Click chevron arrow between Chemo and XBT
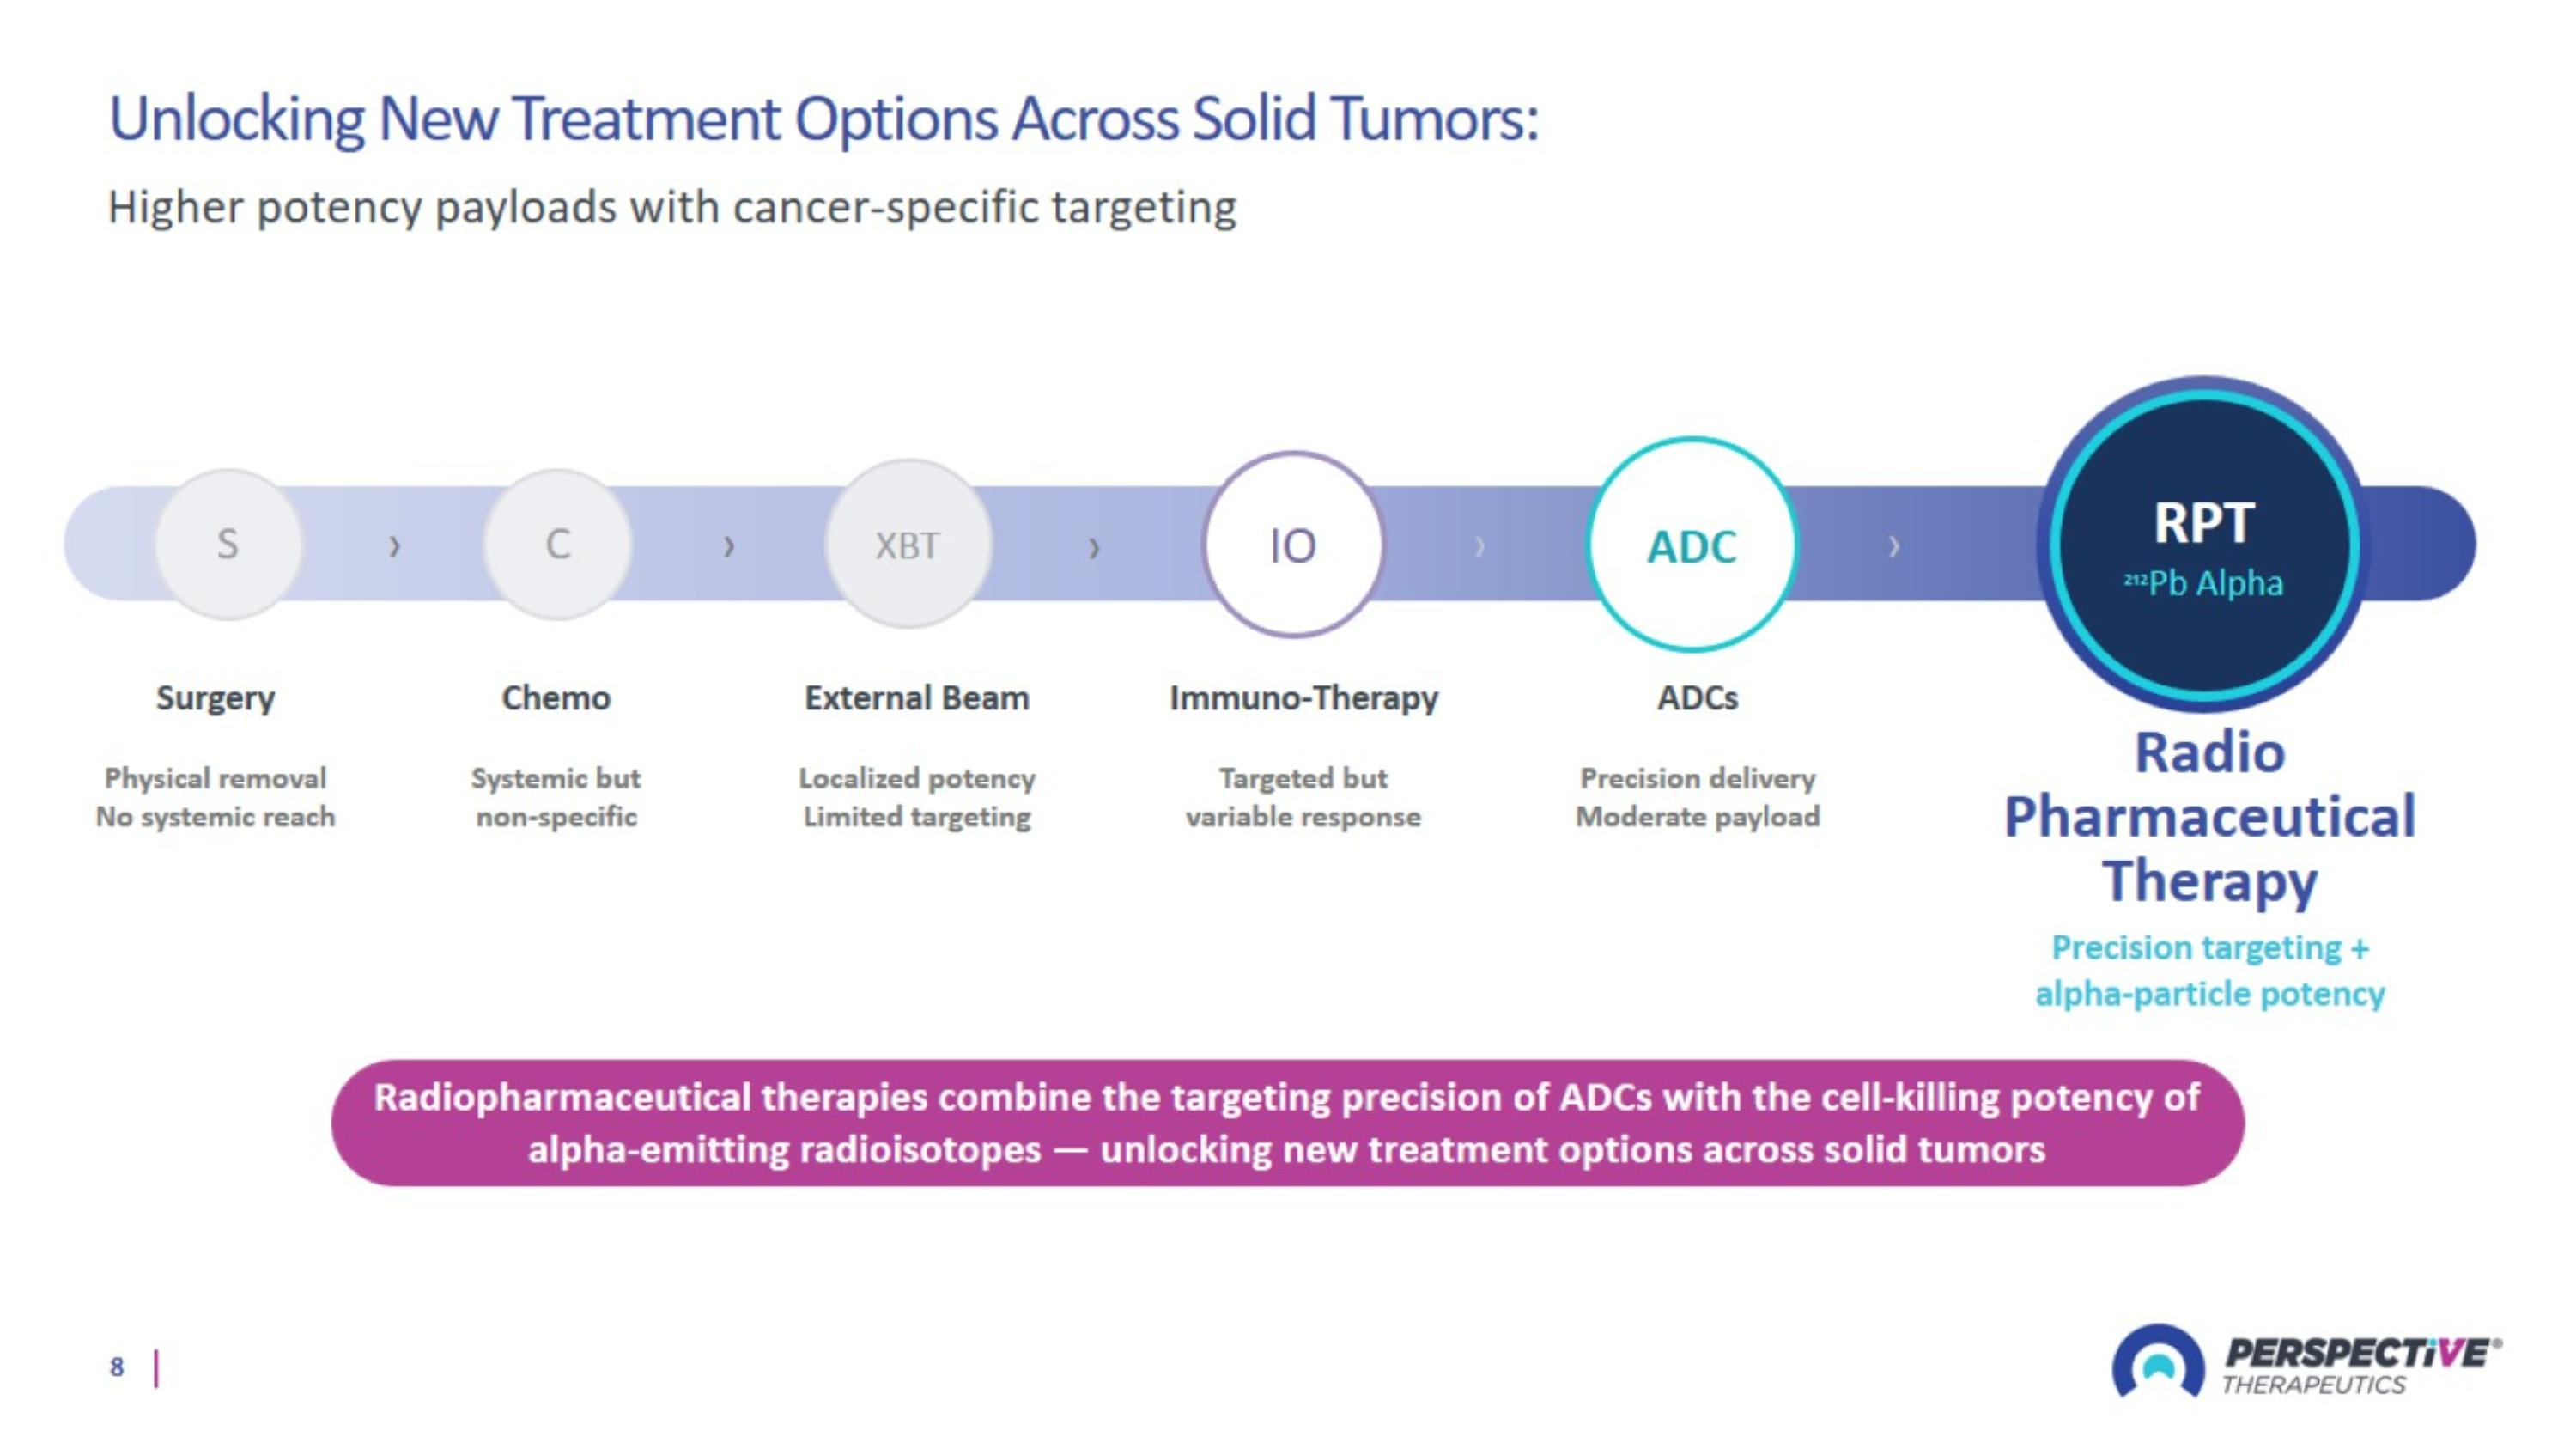The width and height of the screenshot is (2576, 1449). coord(729,546)
